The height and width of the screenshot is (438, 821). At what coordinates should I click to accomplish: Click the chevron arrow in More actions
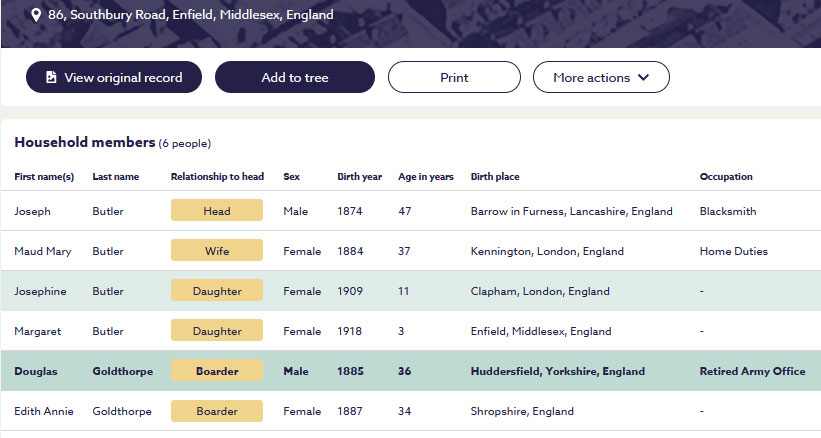[643, 77]
